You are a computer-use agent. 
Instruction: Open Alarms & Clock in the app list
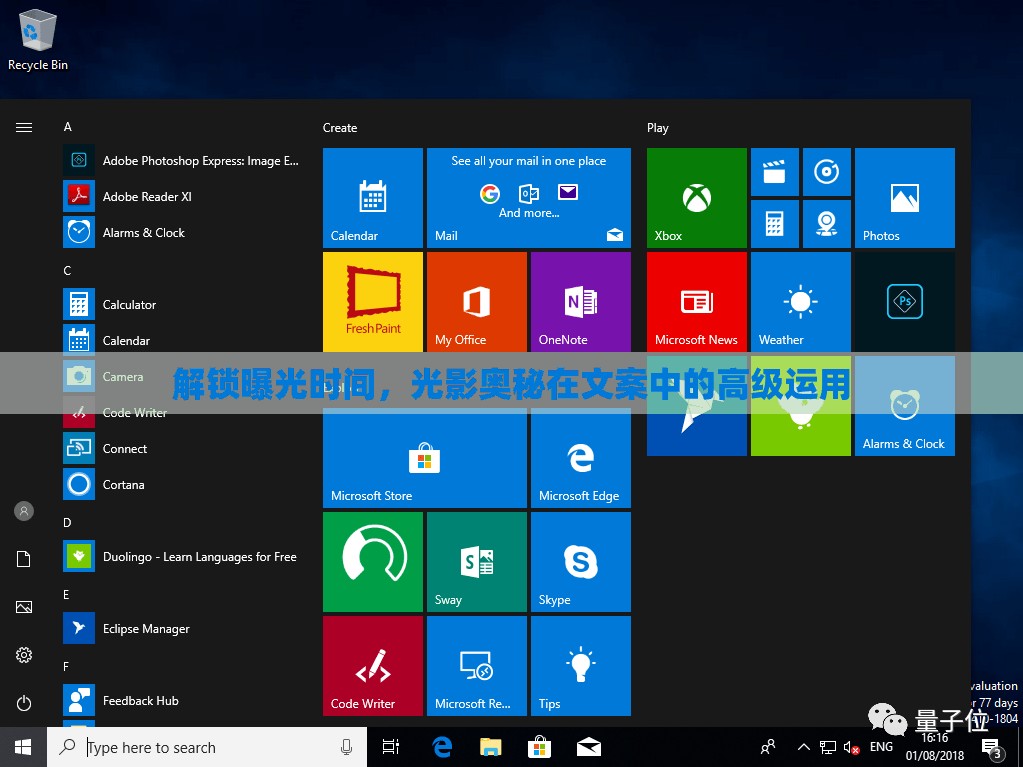[181, 232]
